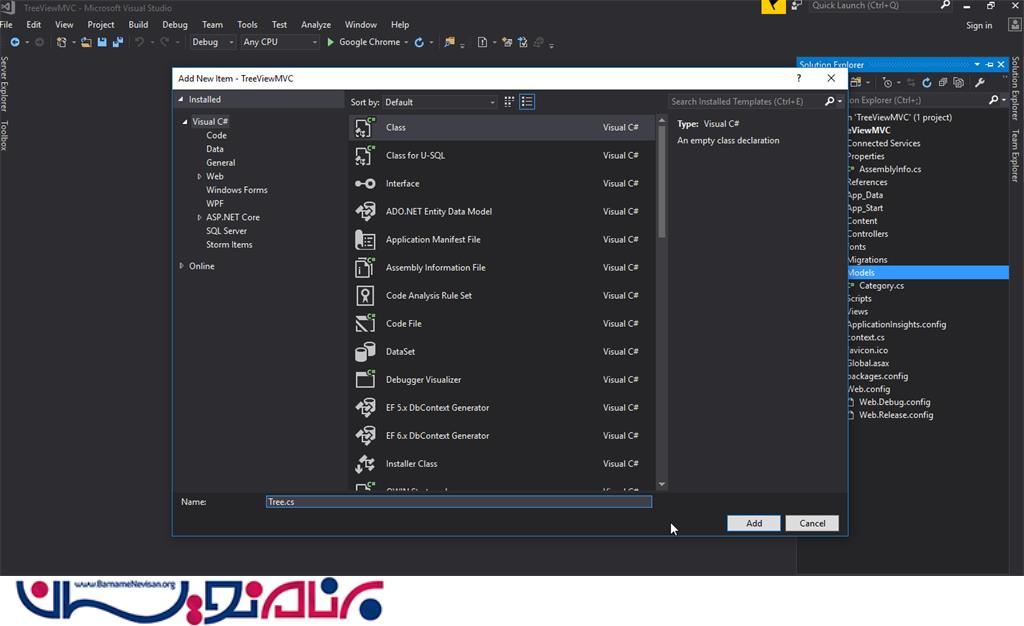This screenshot has height=626, width=1024.
Task: Click the template list vertical scrollbar
Action: 662,181
